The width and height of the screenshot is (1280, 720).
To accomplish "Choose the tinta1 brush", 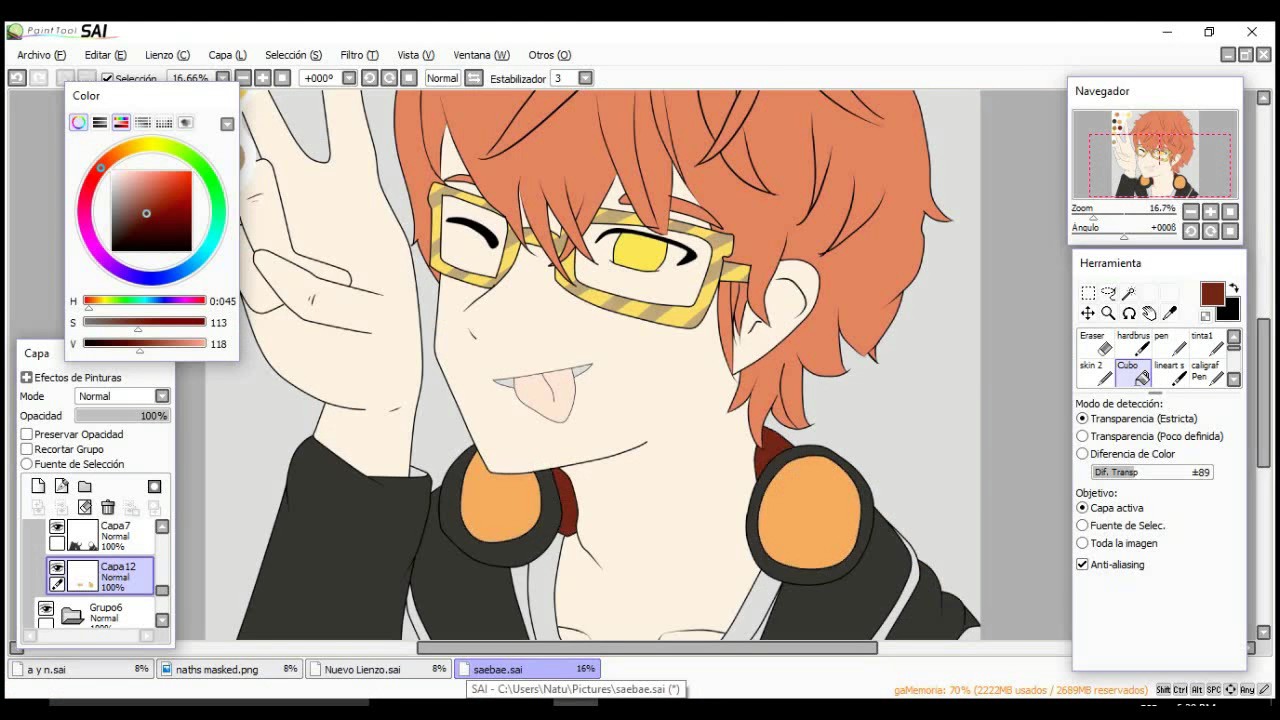I will pos(1207,343).
